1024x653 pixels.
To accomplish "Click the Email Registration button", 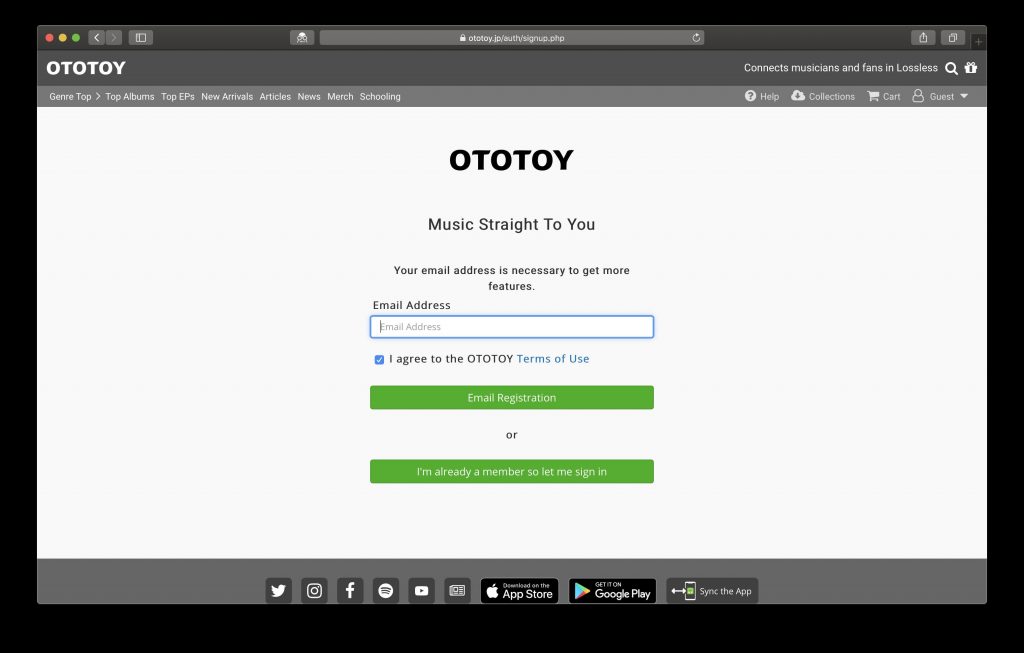I will [x=511, y=398].
